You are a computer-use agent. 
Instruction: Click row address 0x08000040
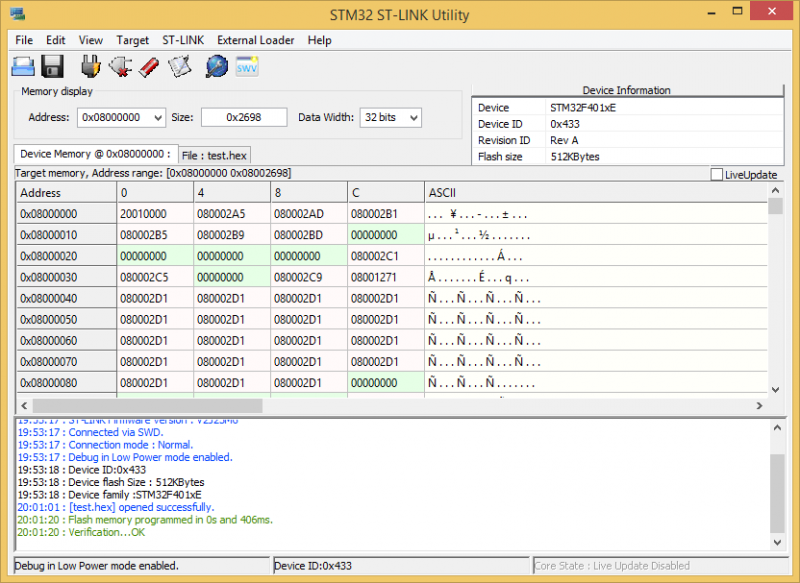tap(66, 298)
